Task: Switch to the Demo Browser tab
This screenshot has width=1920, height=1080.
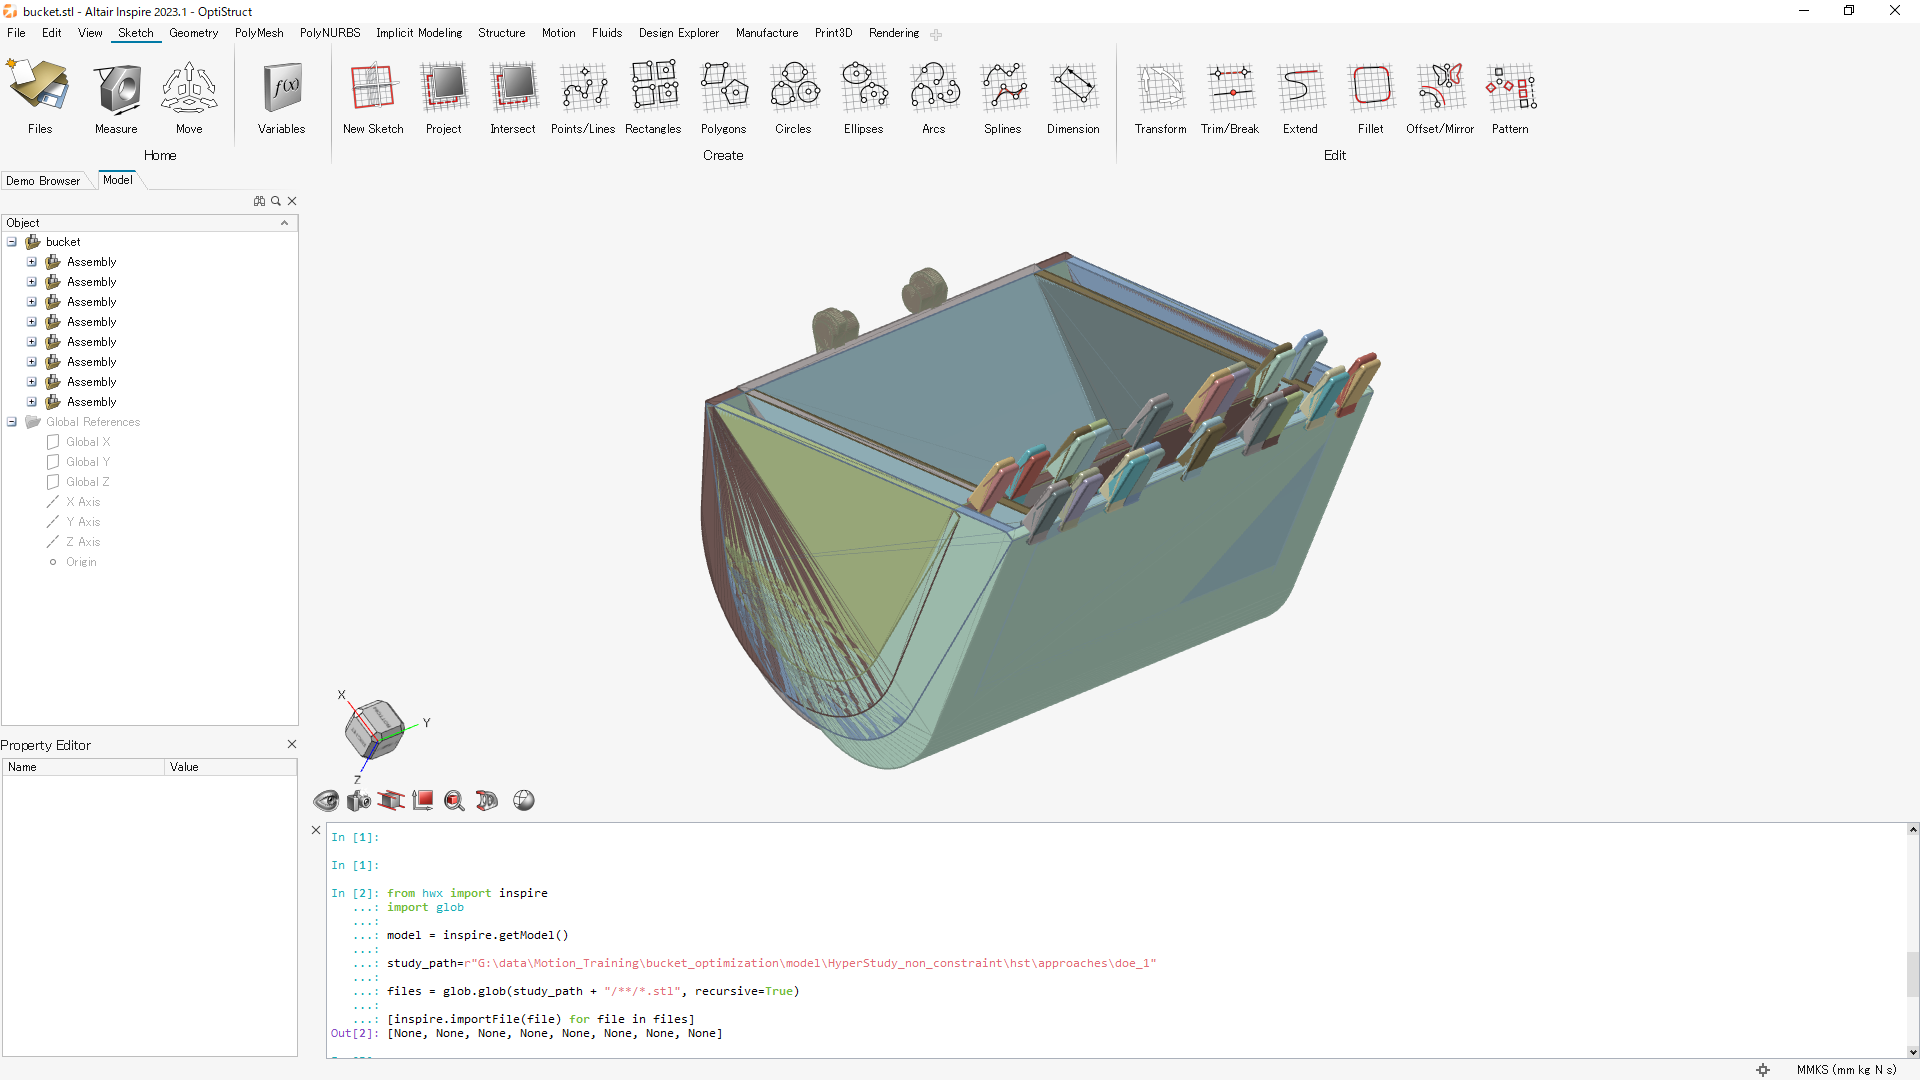Action: coord(43,181)
